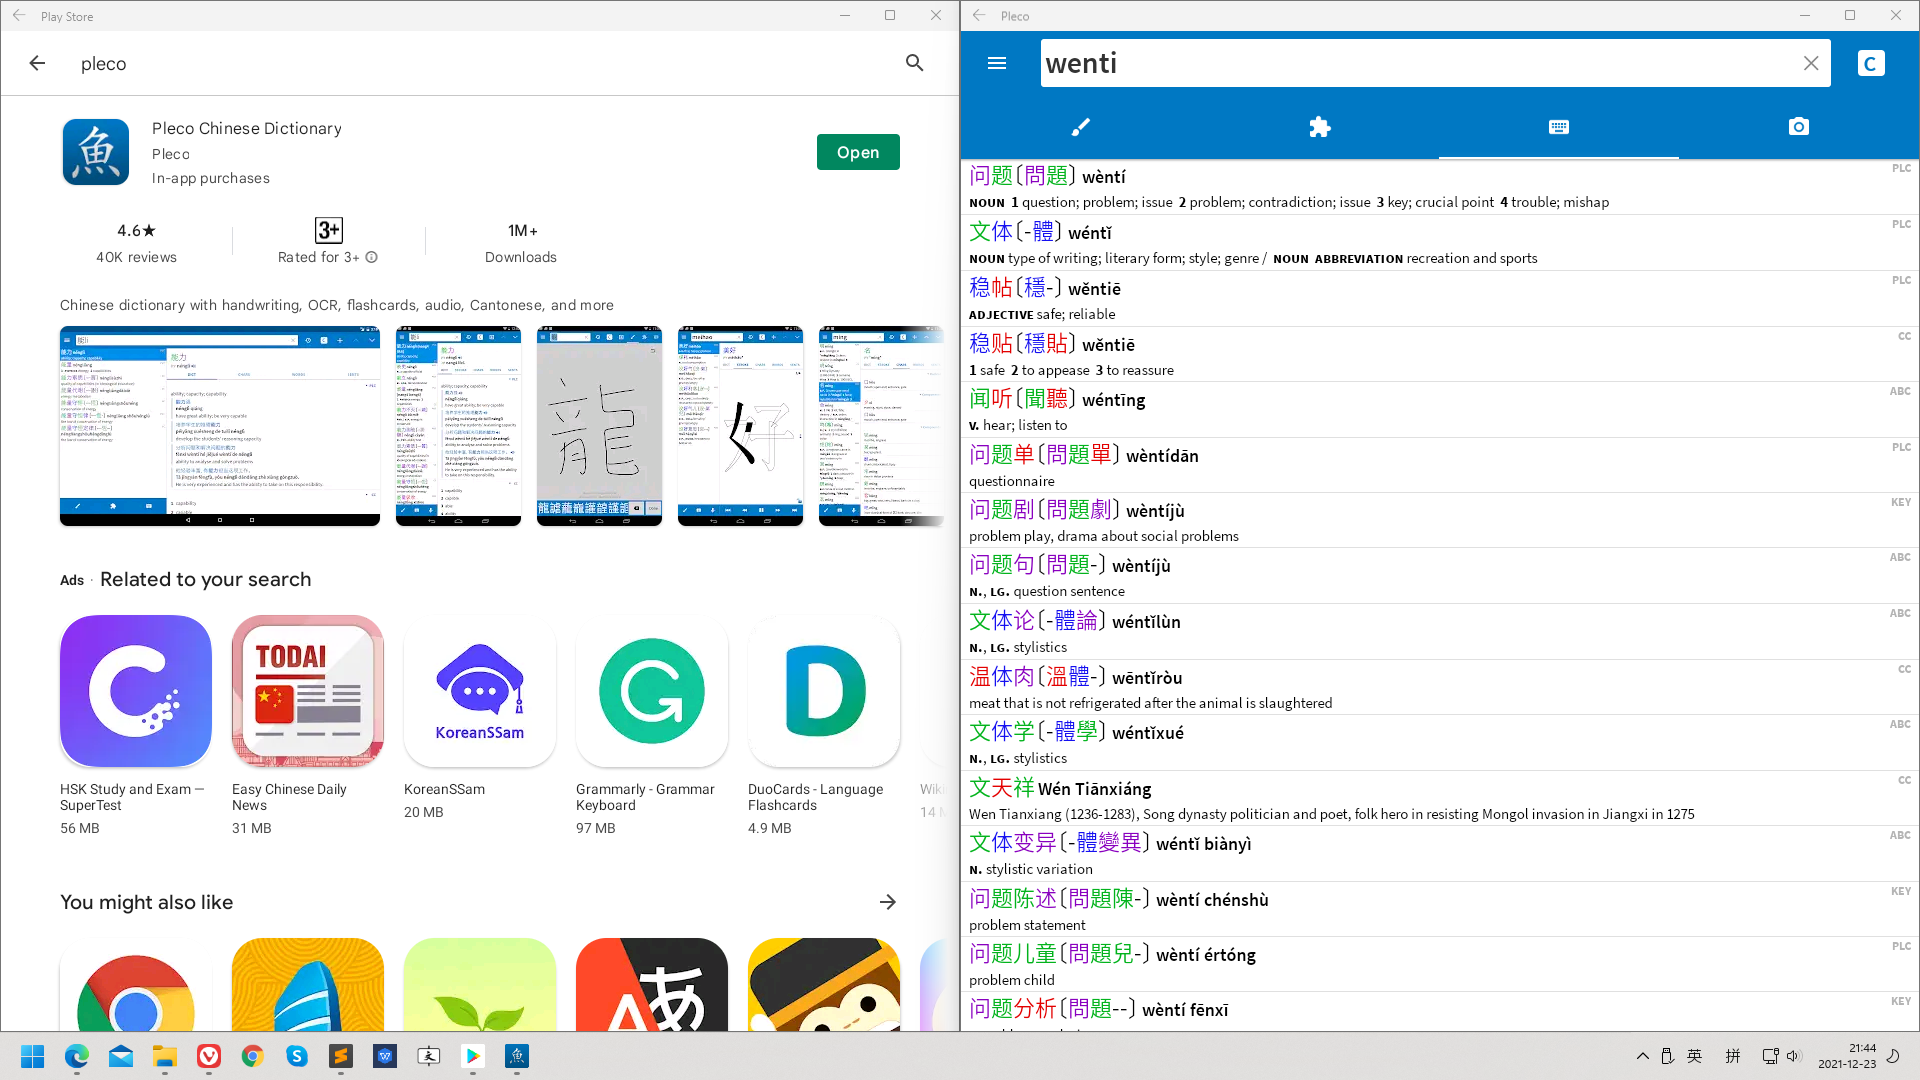Click the Rated for 3+ info icon
The width and height of the screenshot is (1920, 1080).
point(372,257)
